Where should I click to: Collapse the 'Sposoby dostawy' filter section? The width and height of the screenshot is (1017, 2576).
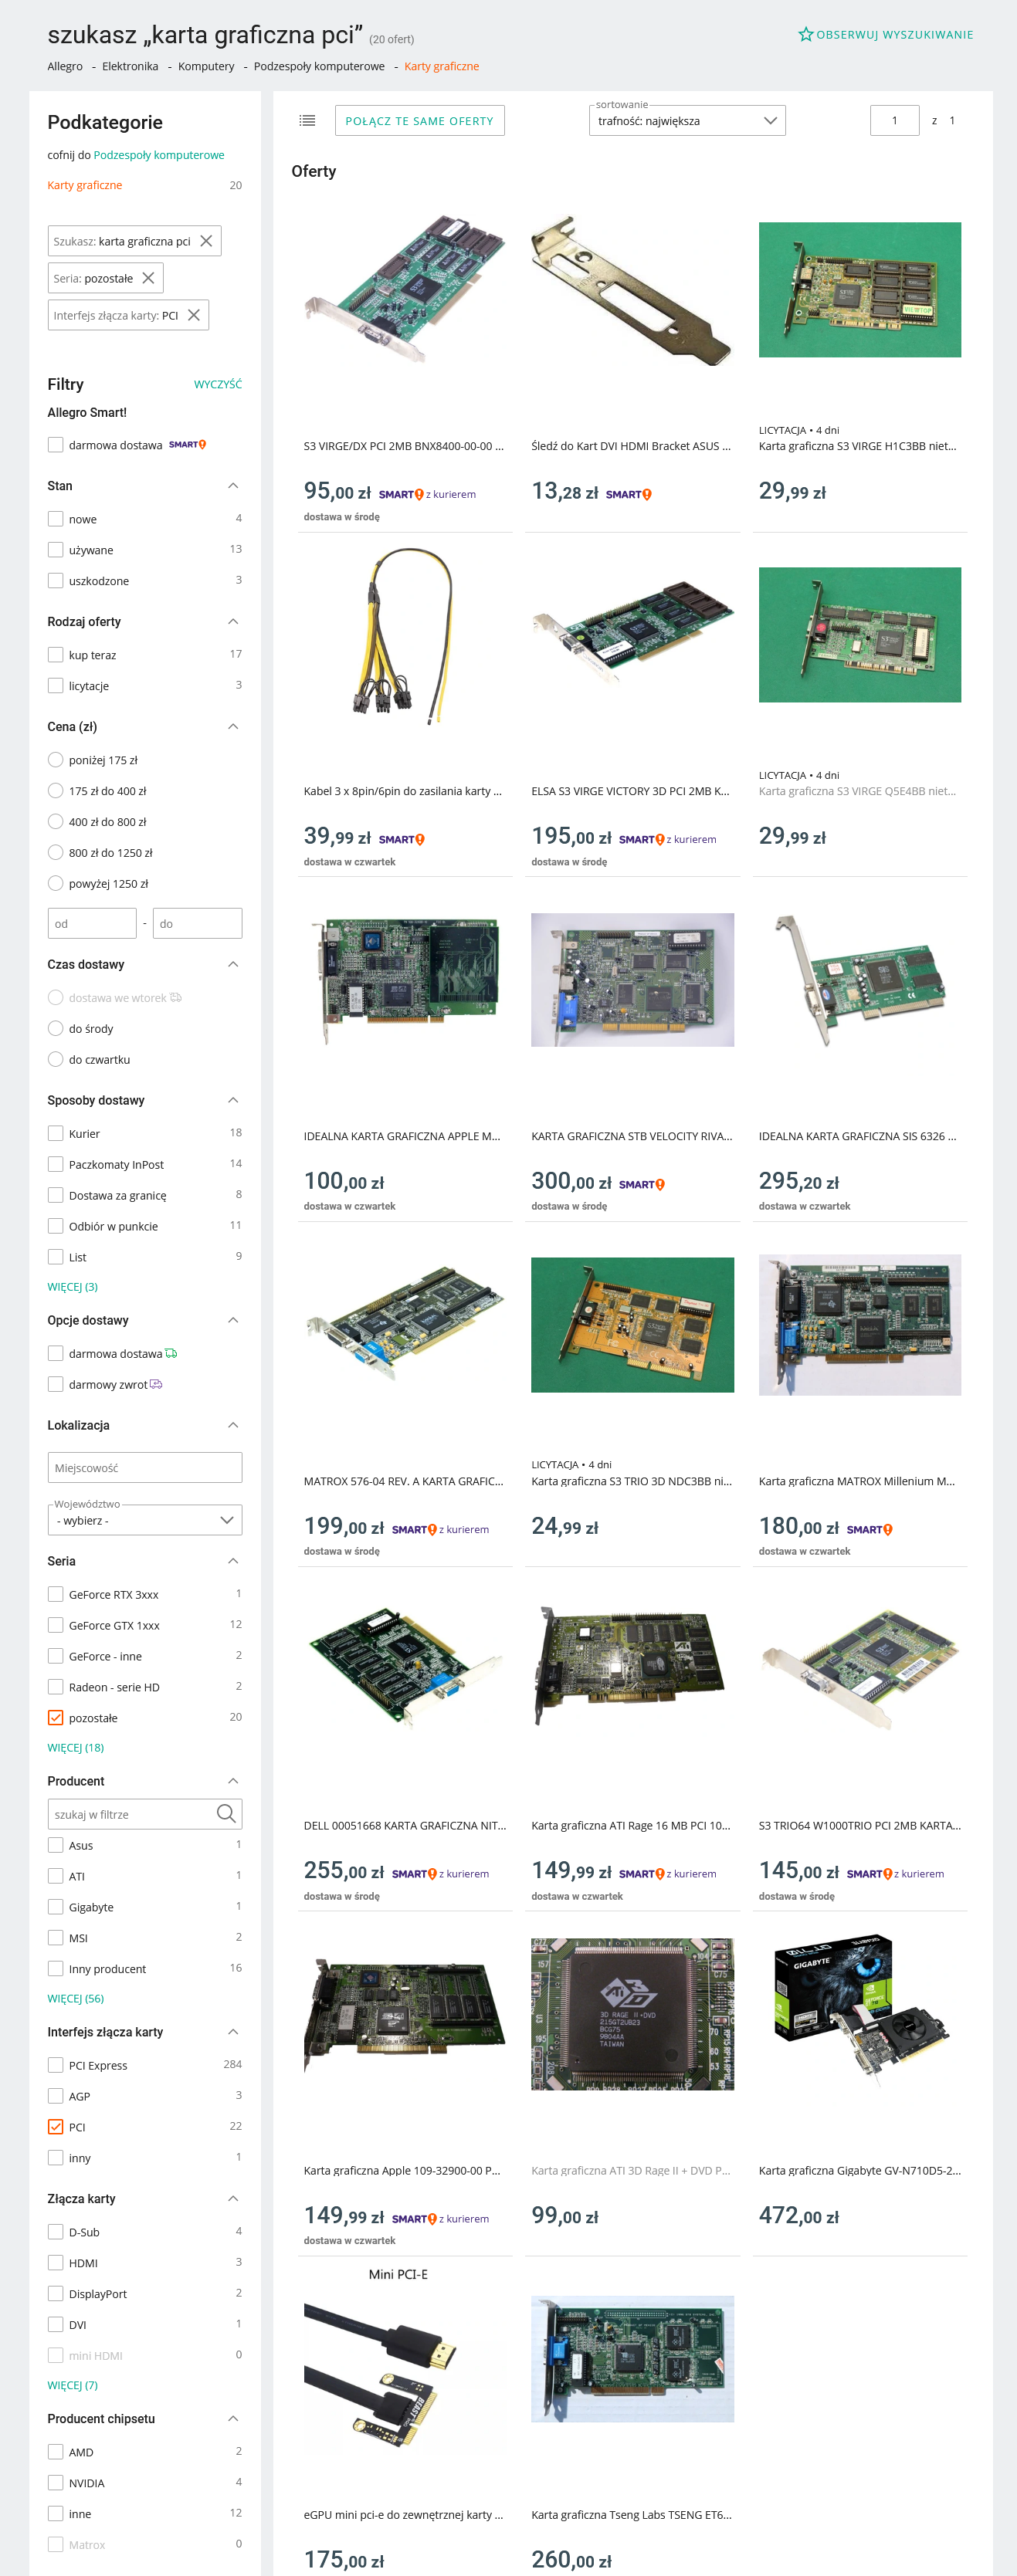pyautogui.click(x=233, y=1100)
